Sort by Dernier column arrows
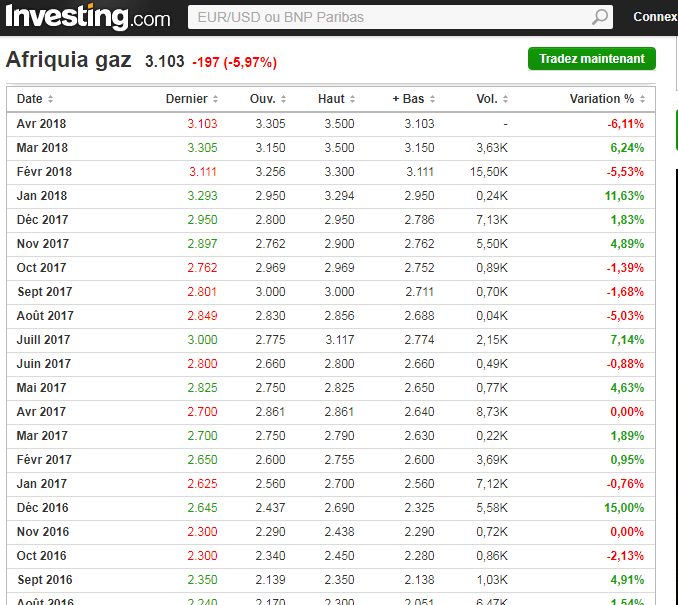The width and height of the screenshot is (678, 605). pos(216,99)
